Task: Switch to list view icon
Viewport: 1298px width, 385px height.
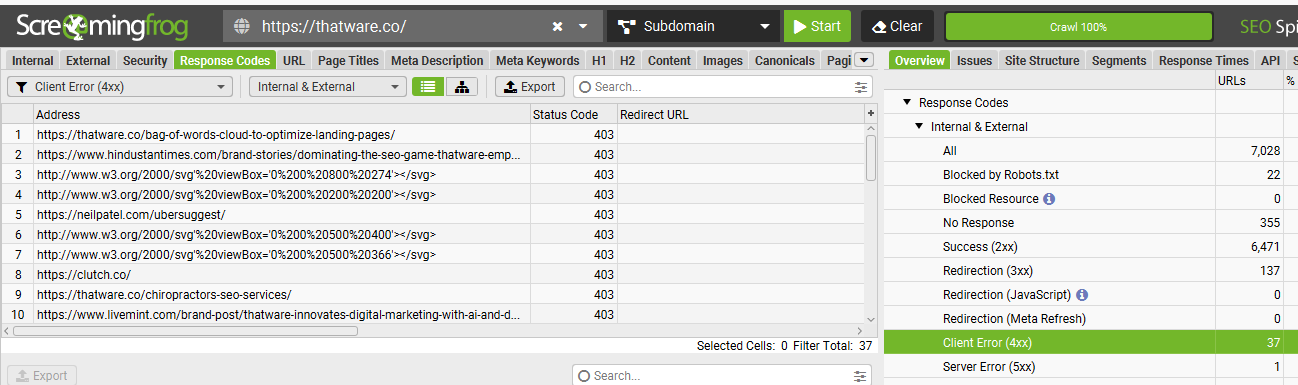Action: [428, 87]
